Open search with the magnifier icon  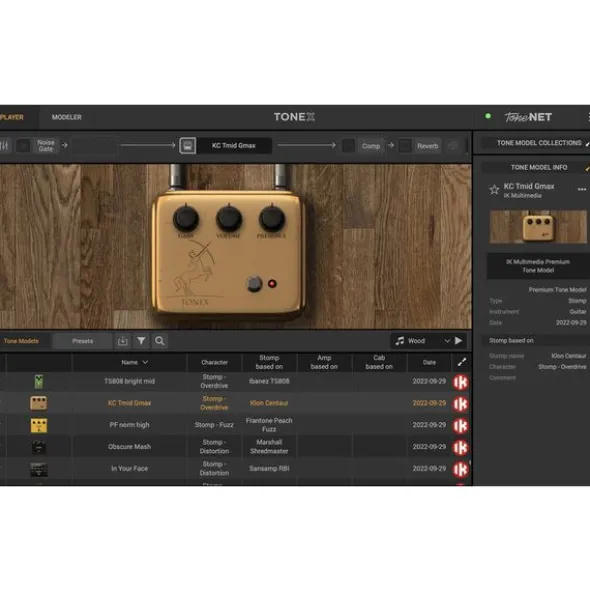[160, 341]
